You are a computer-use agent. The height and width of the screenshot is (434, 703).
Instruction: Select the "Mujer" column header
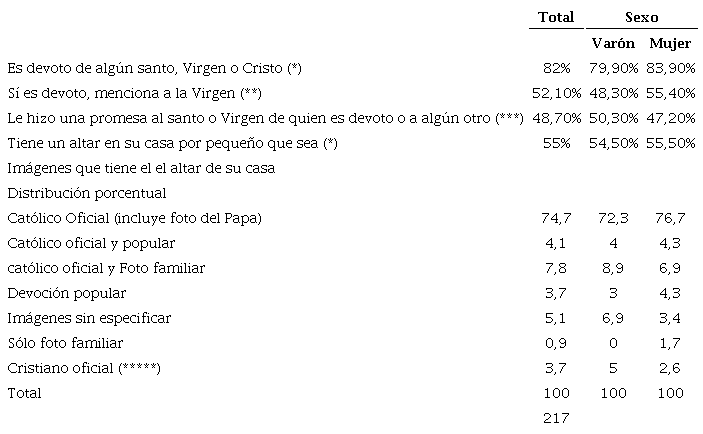pyautogui.click(x=669, y=44)
